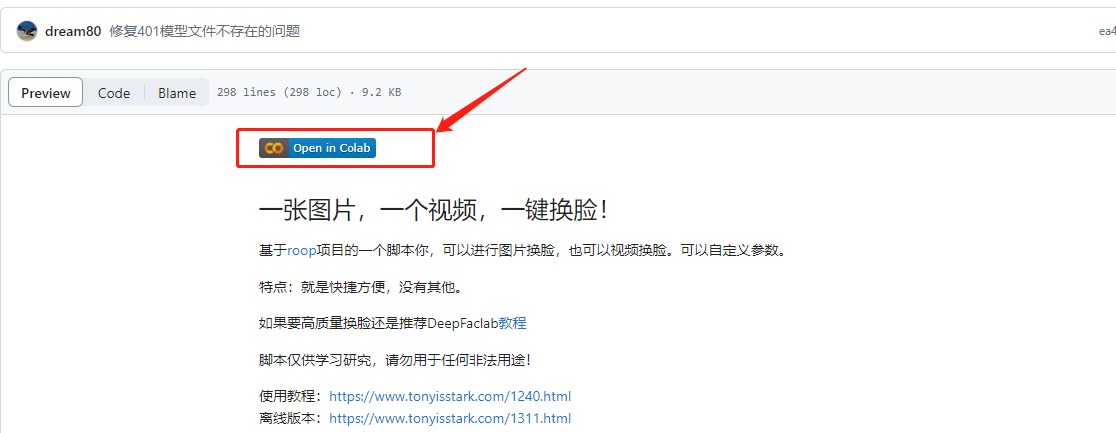Click the Open in Colab badge
This screenshot has width=1116, height=433.
click(317, 148)
